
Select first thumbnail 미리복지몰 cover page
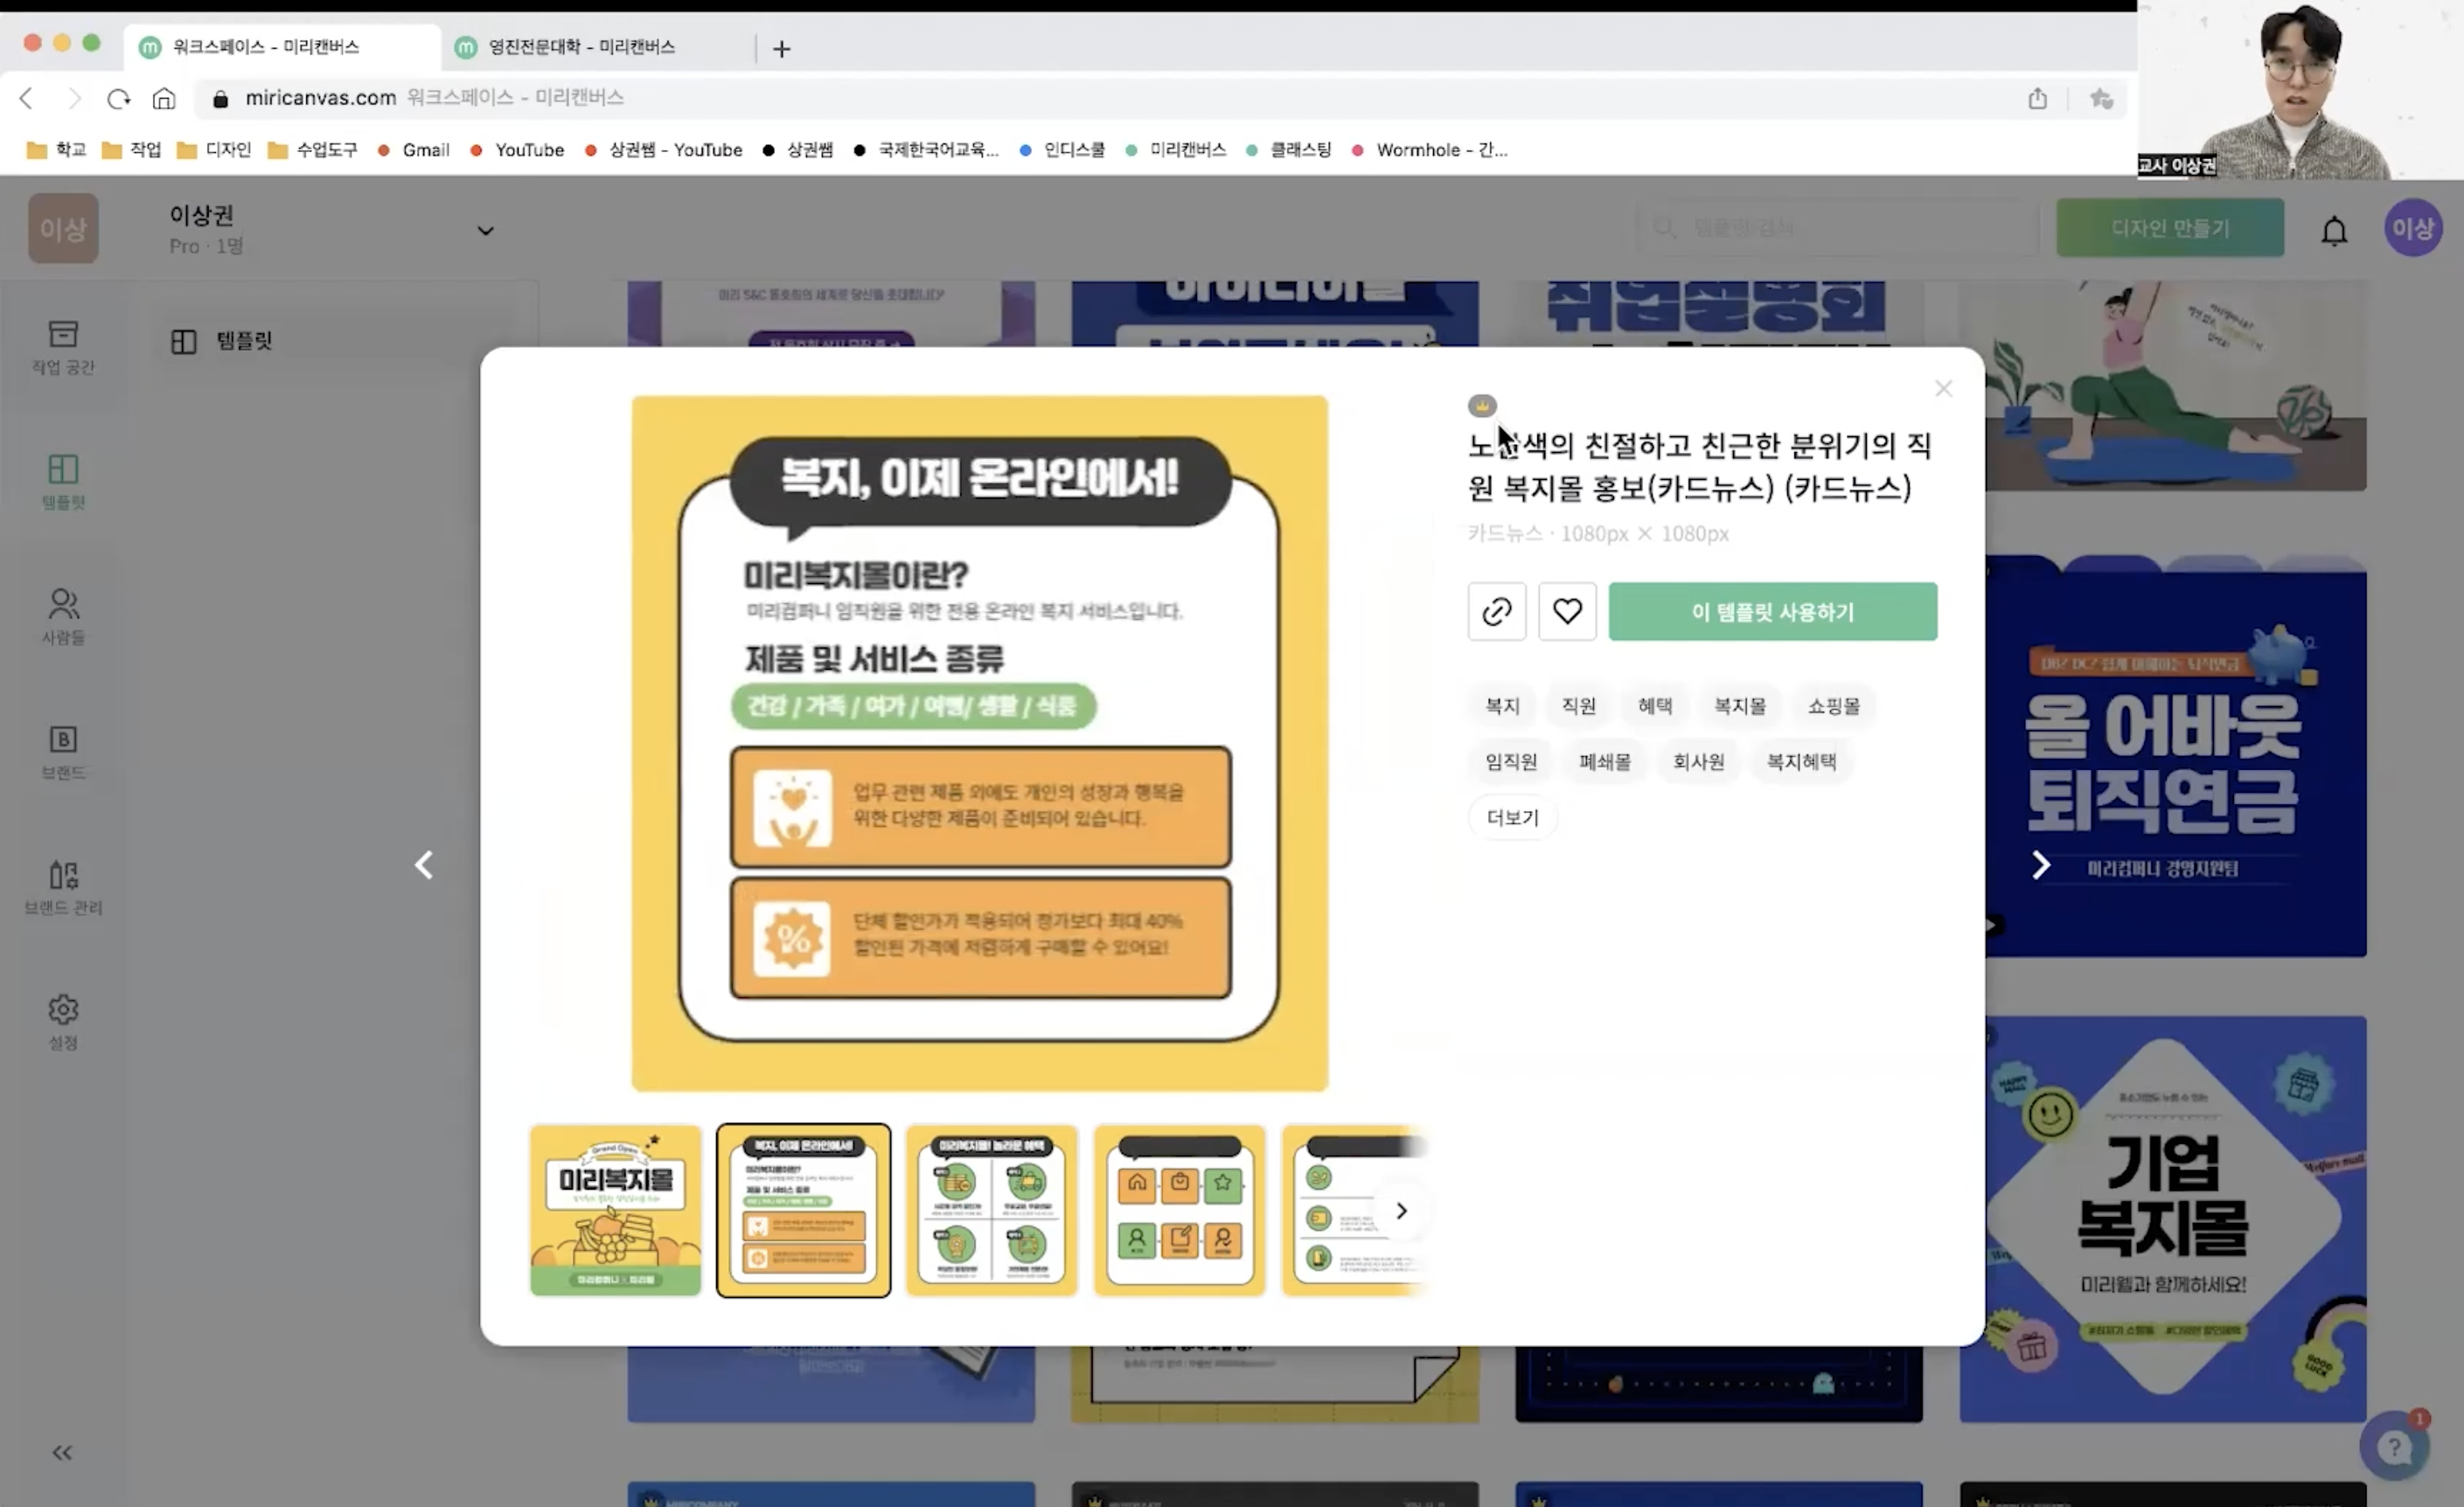click(x=615, y=1211)
